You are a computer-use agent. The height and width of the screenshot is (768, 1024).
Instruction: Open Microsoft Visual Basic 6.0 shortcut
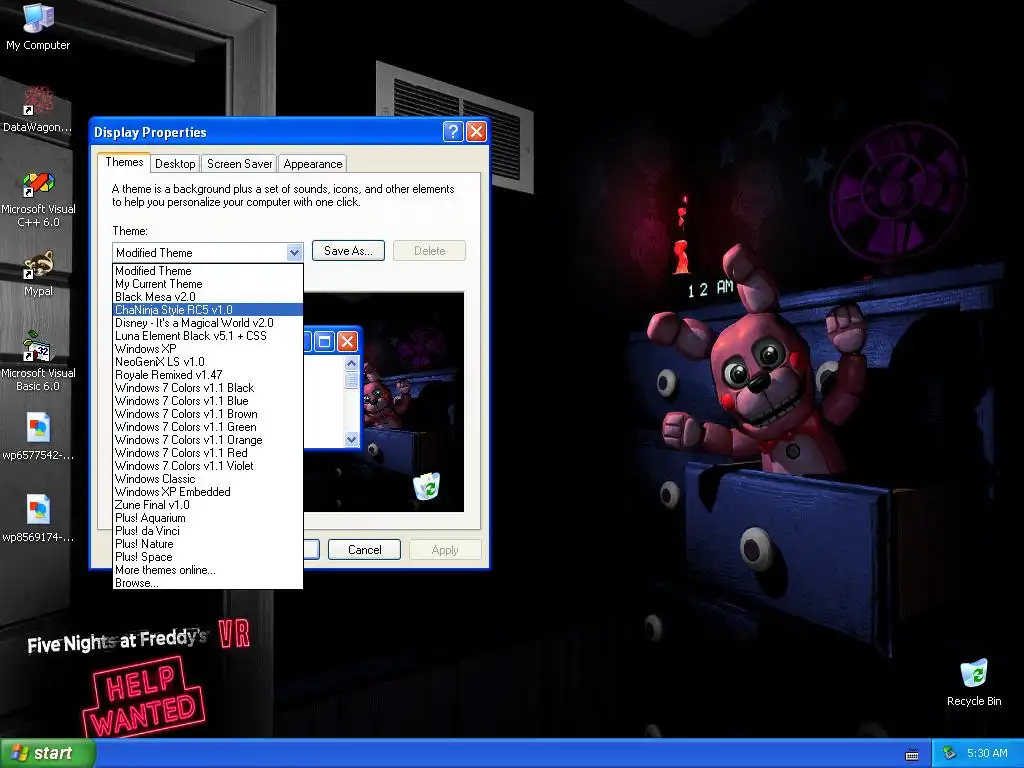38,362
